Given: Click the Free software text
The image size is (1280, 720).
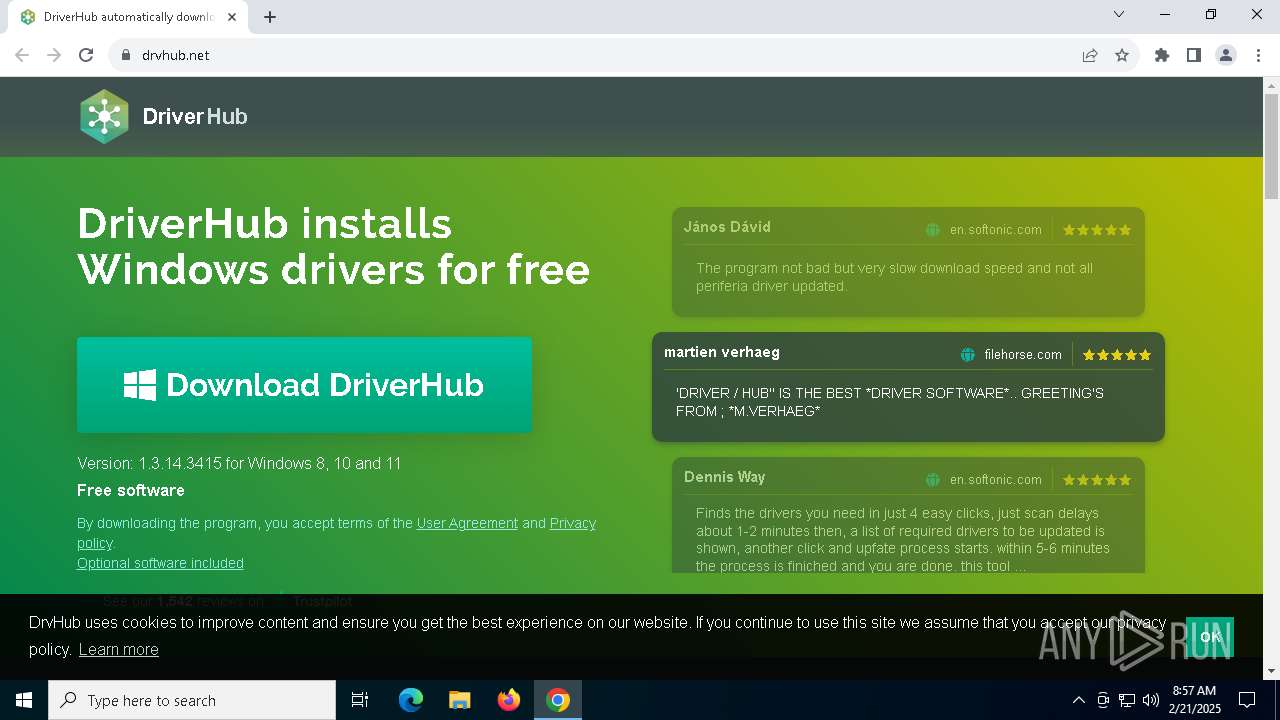Looking at the screenshot, I should [131, 490].
